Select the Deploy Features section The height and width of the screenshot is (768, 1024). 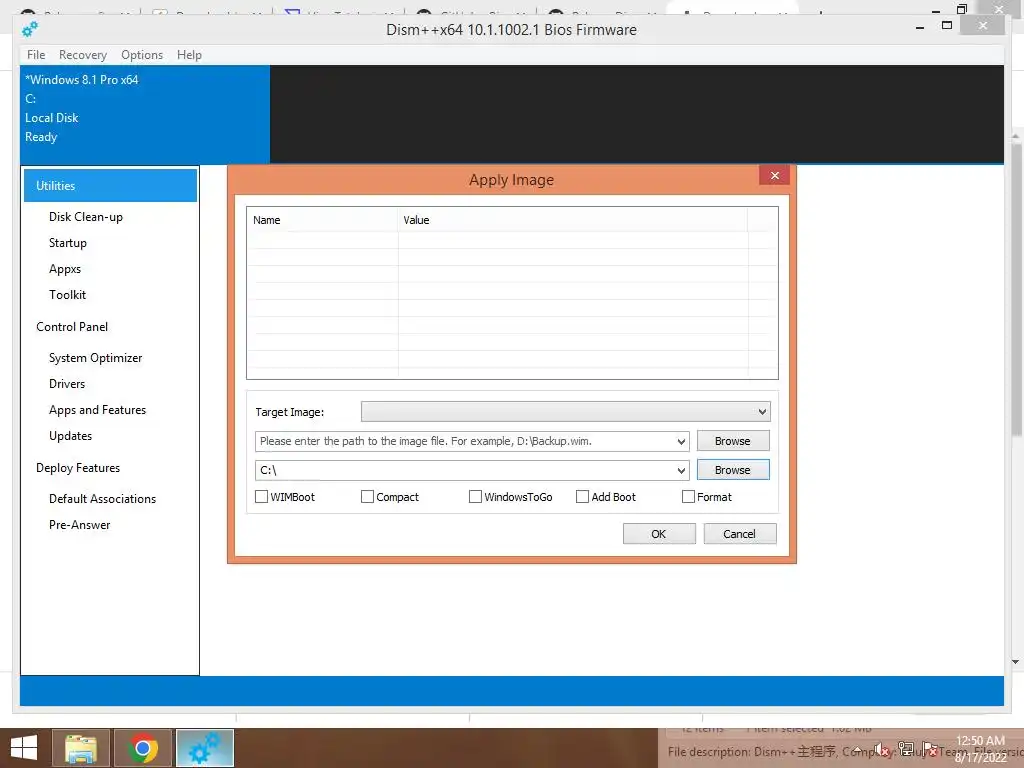[78, 468]
